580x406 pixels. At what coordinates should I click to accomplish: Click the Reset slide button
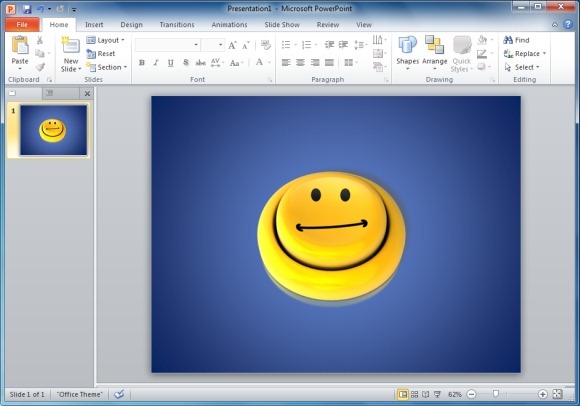(x=101, y=54)
